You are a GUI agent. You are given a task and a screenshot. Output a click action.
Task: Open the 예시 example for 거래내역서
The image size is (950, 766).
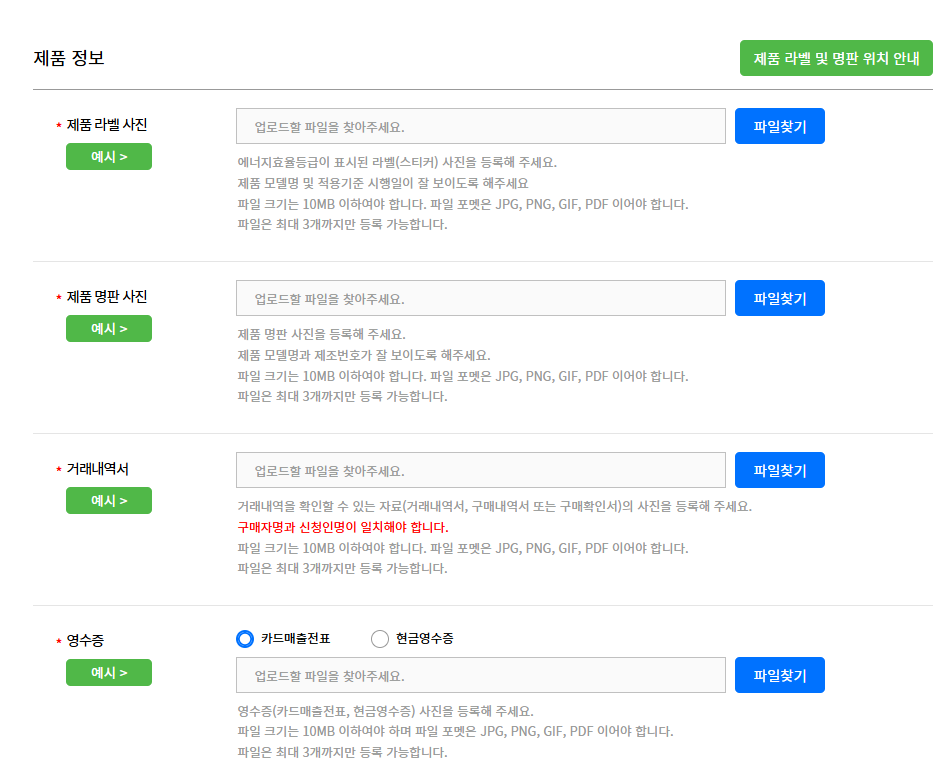tap(109, 501)
